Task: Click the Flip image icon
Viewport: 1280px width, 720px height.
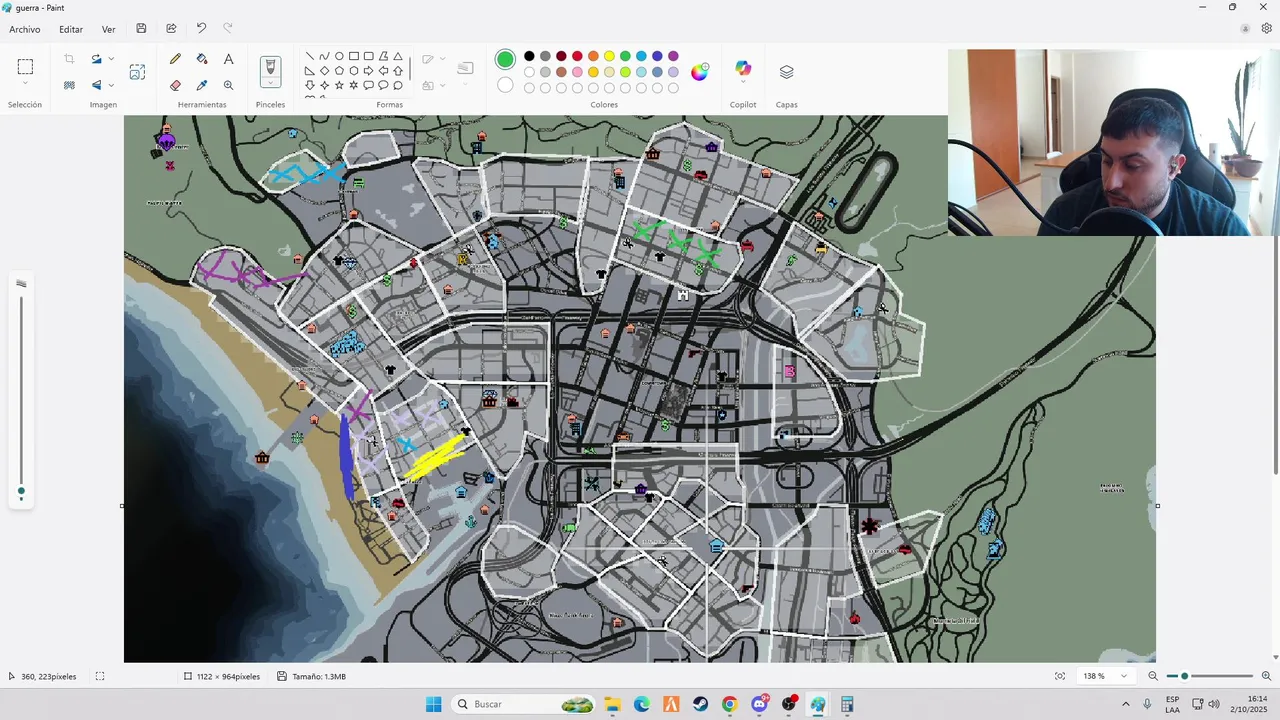Action: (96, 85)
